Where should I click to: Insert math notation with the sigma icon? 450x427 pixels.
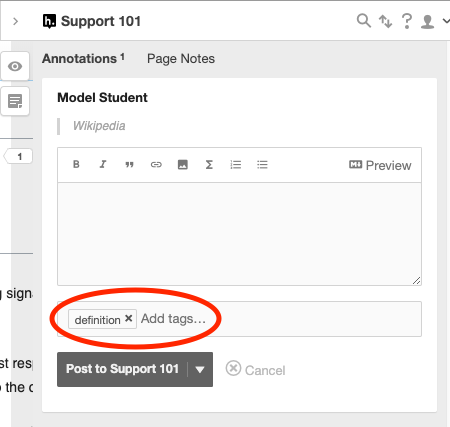coord(209,164)
